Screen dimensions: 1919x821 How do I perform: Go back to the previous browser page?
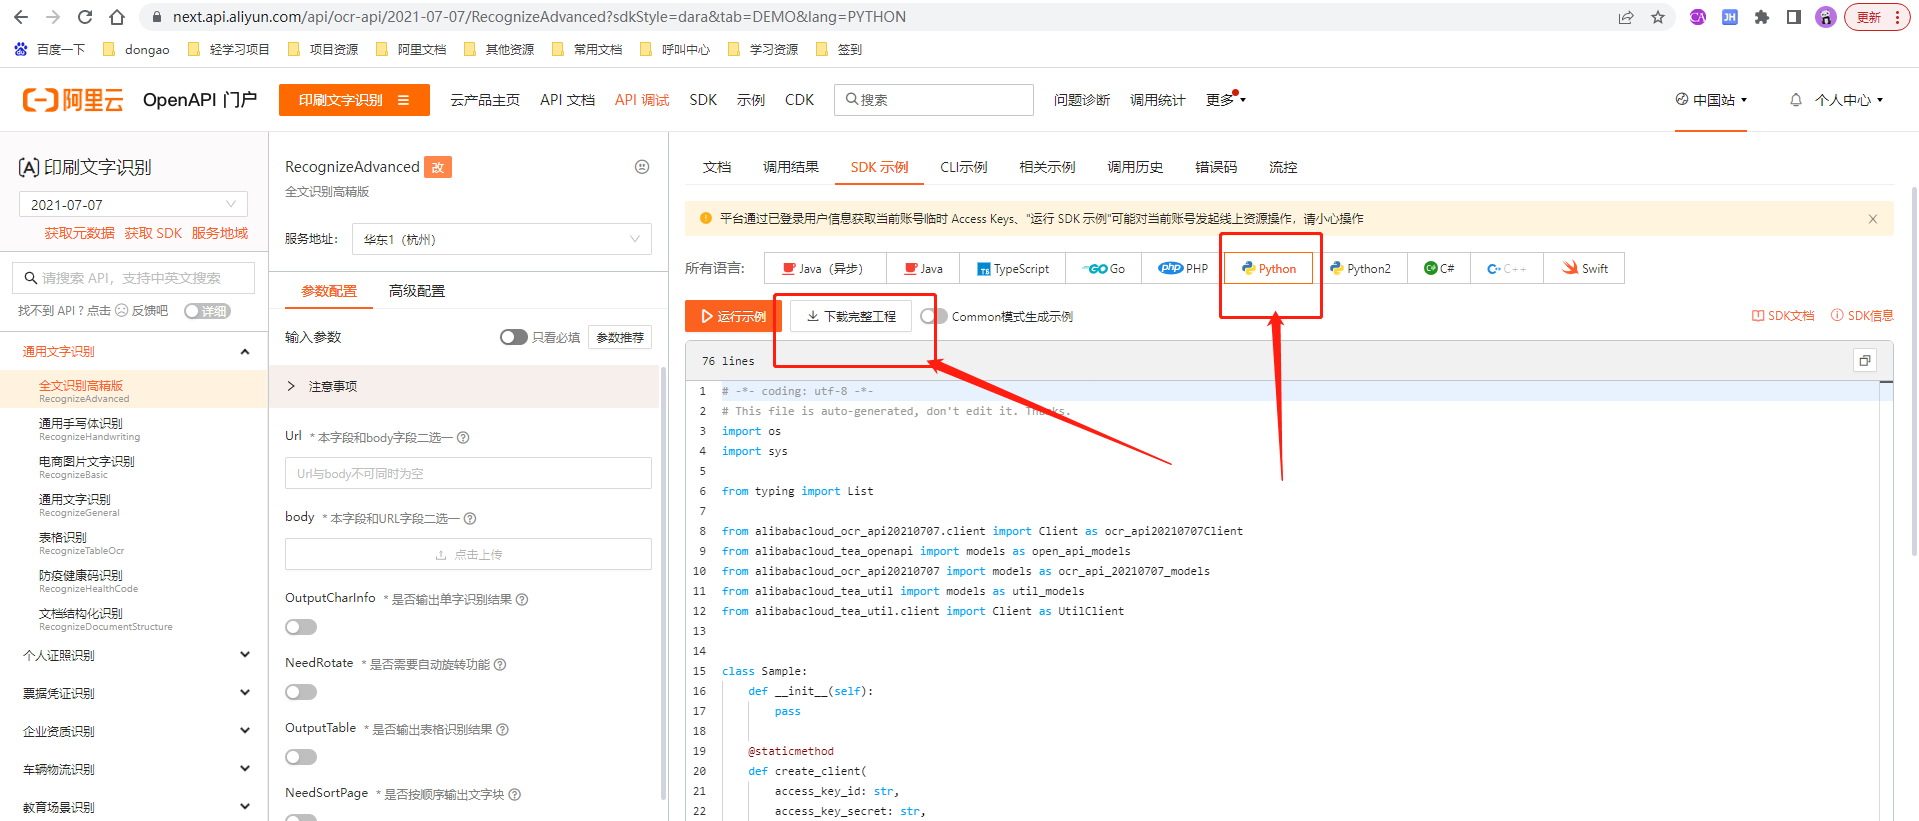pyautogui.click(x=21, y=17)
